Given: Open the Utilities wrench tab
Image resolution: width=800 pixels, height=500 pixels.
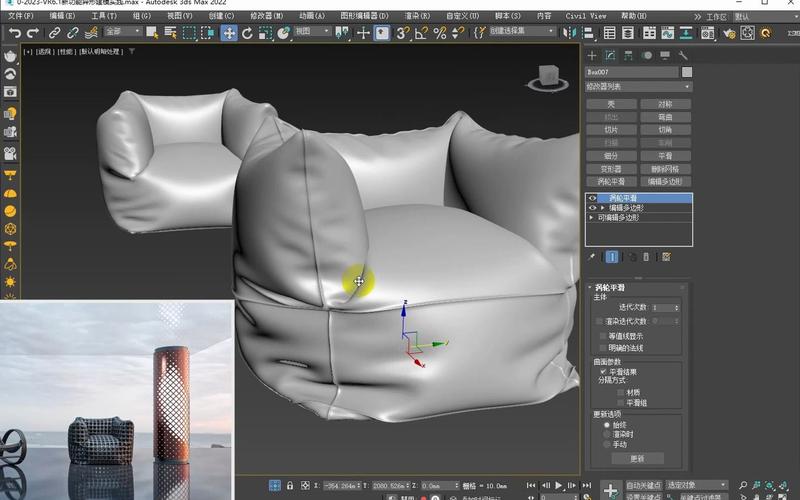Looking at the screenshot, I should pyautogui.click(x=683, y=55).
